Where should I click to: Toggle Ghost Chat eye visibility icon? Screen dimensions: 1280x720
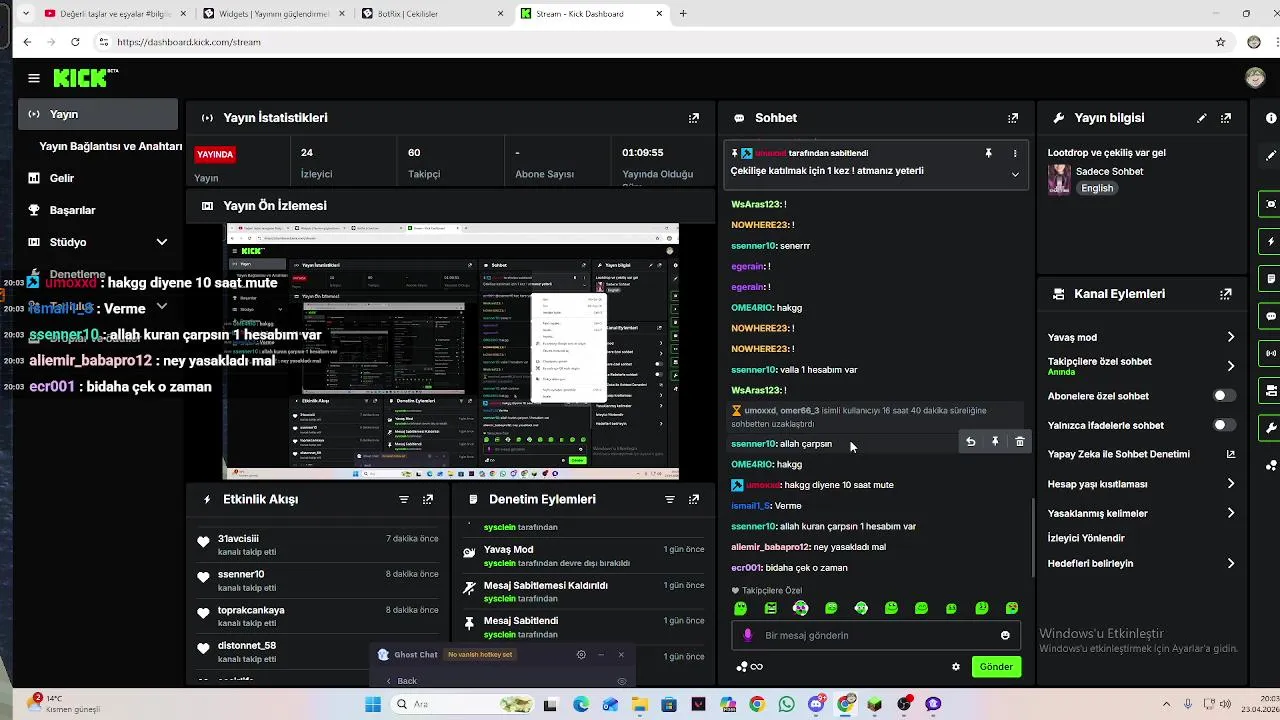click(x=621, y=681)
